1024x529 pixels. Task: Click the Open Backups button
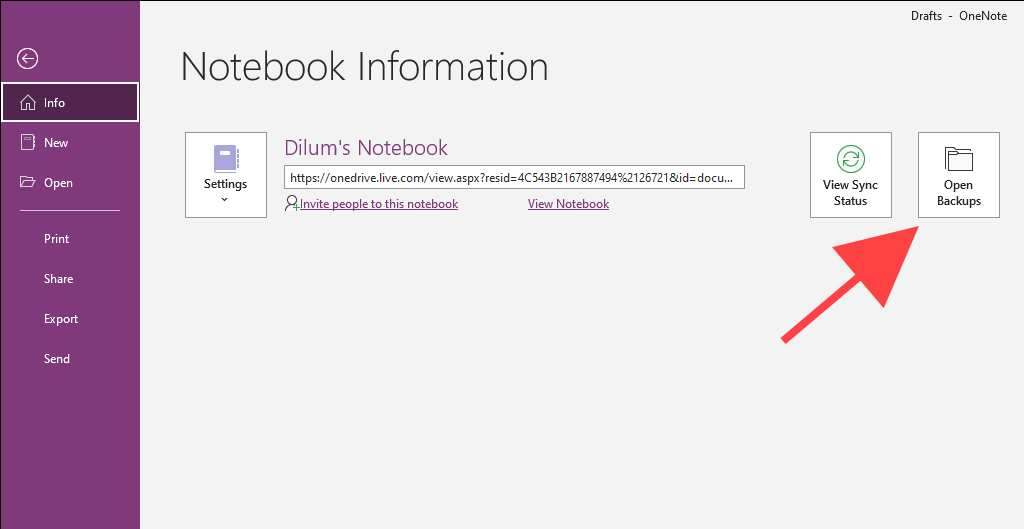coord(959,175)
